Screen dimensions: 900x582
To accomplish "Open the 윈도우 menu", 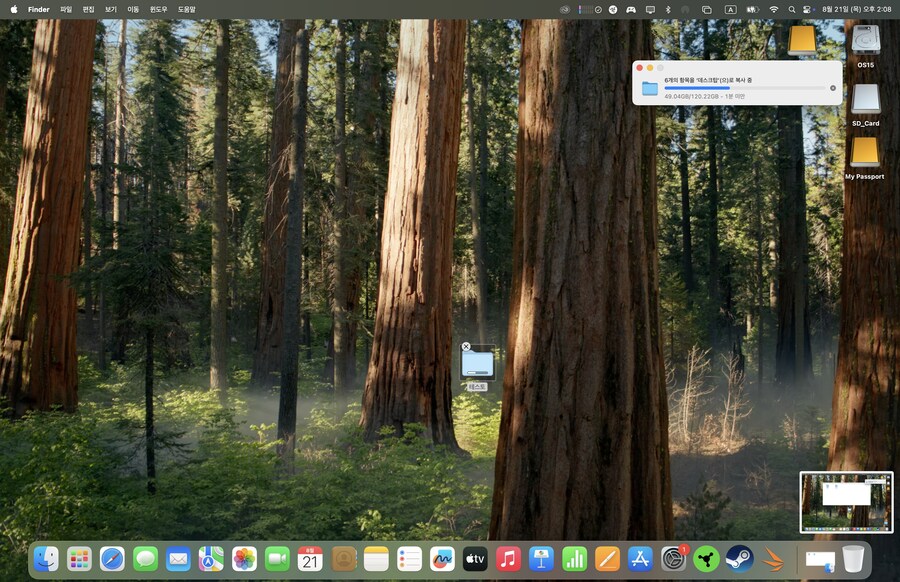I will click(x=158, y=9).
